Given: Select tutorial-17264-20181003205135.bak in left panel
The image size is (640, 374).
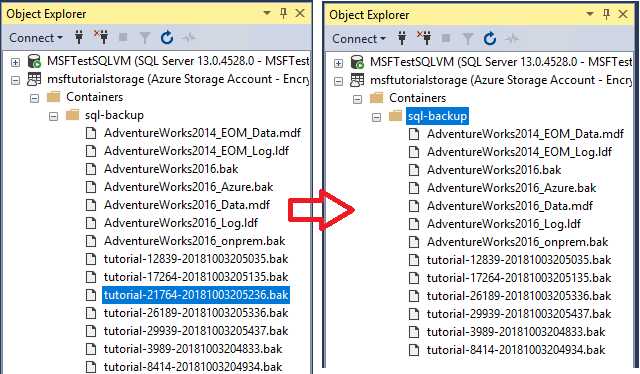Looking at the screenshot, I should point(196,277).
